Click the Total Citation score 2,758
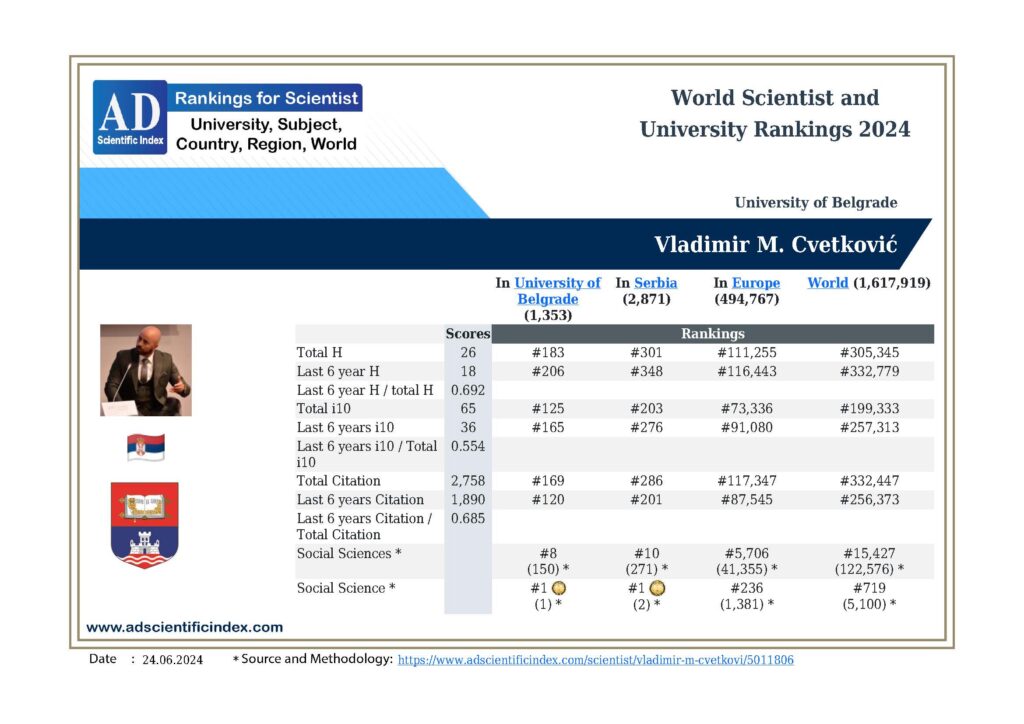 [468, 481]
